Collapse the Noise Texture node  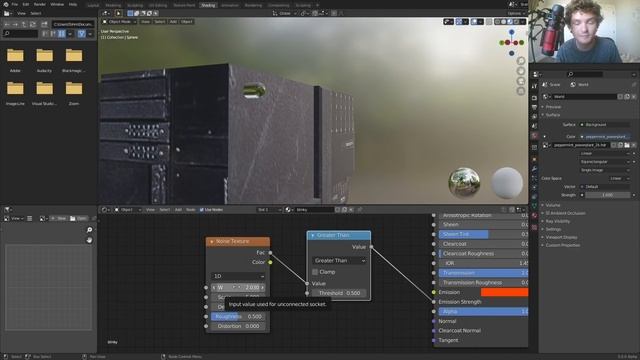(211, 242)
